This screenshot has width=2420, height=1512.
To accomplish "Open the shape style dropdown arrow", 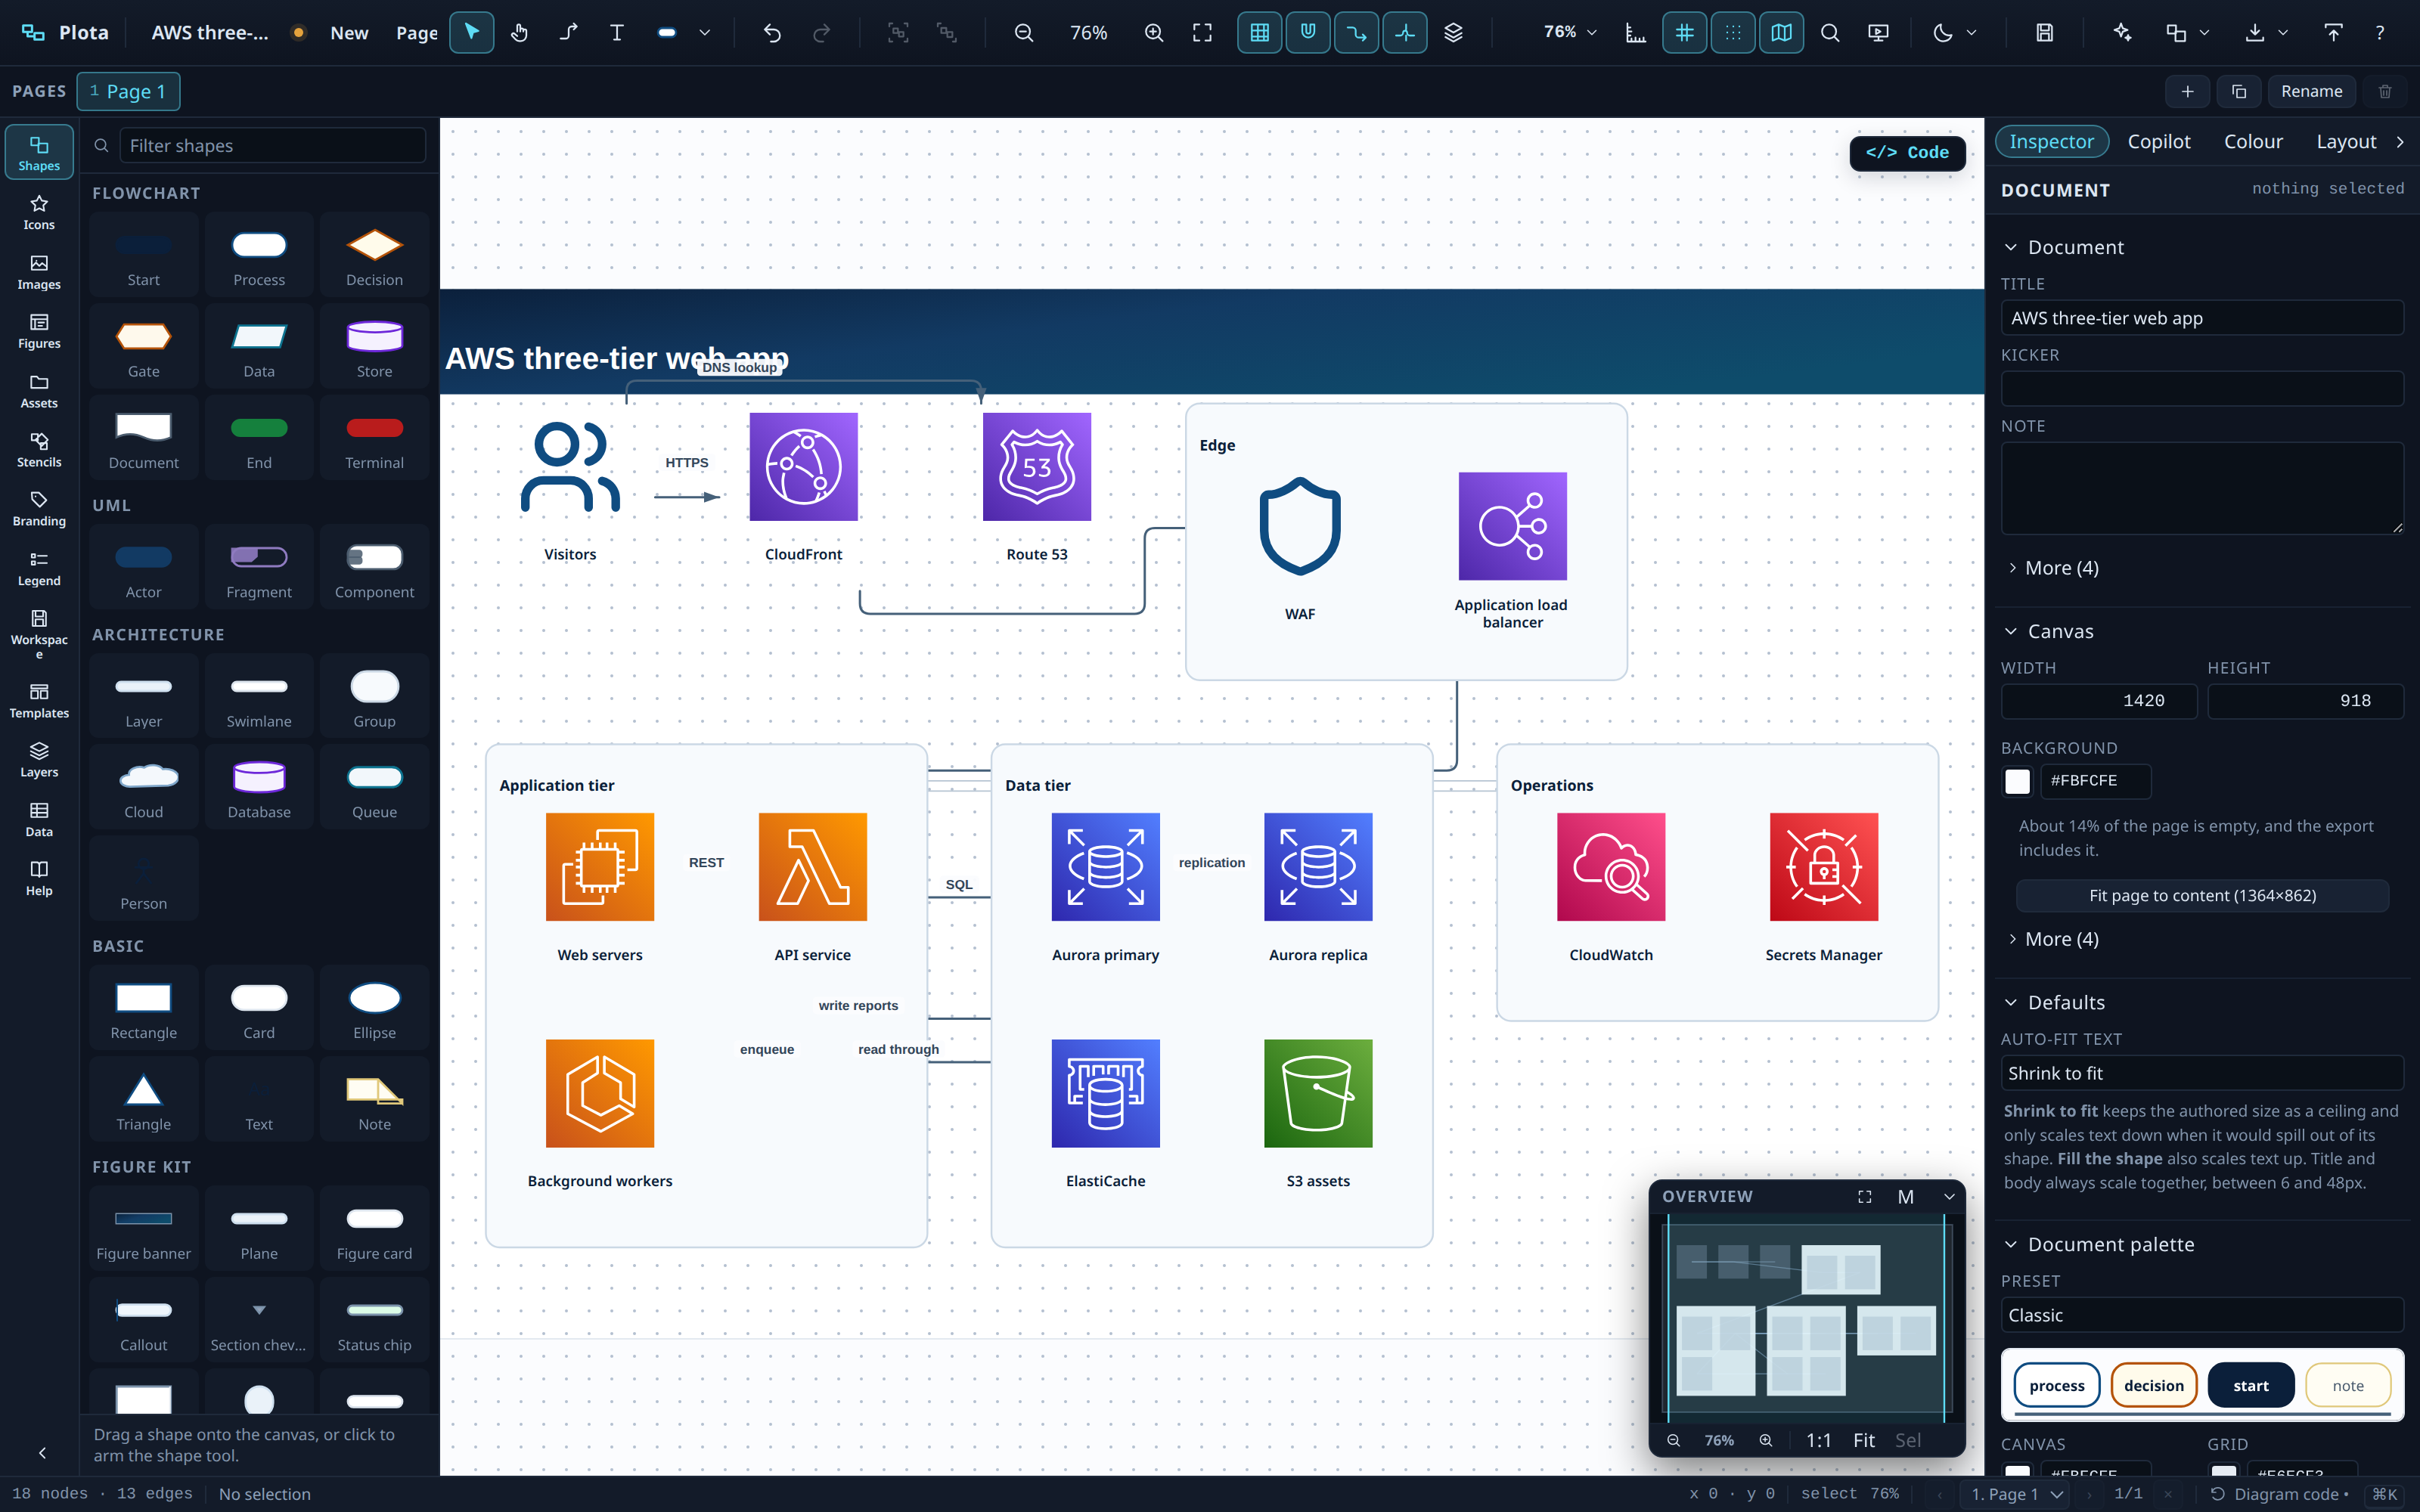I will [x=705, y=33].
